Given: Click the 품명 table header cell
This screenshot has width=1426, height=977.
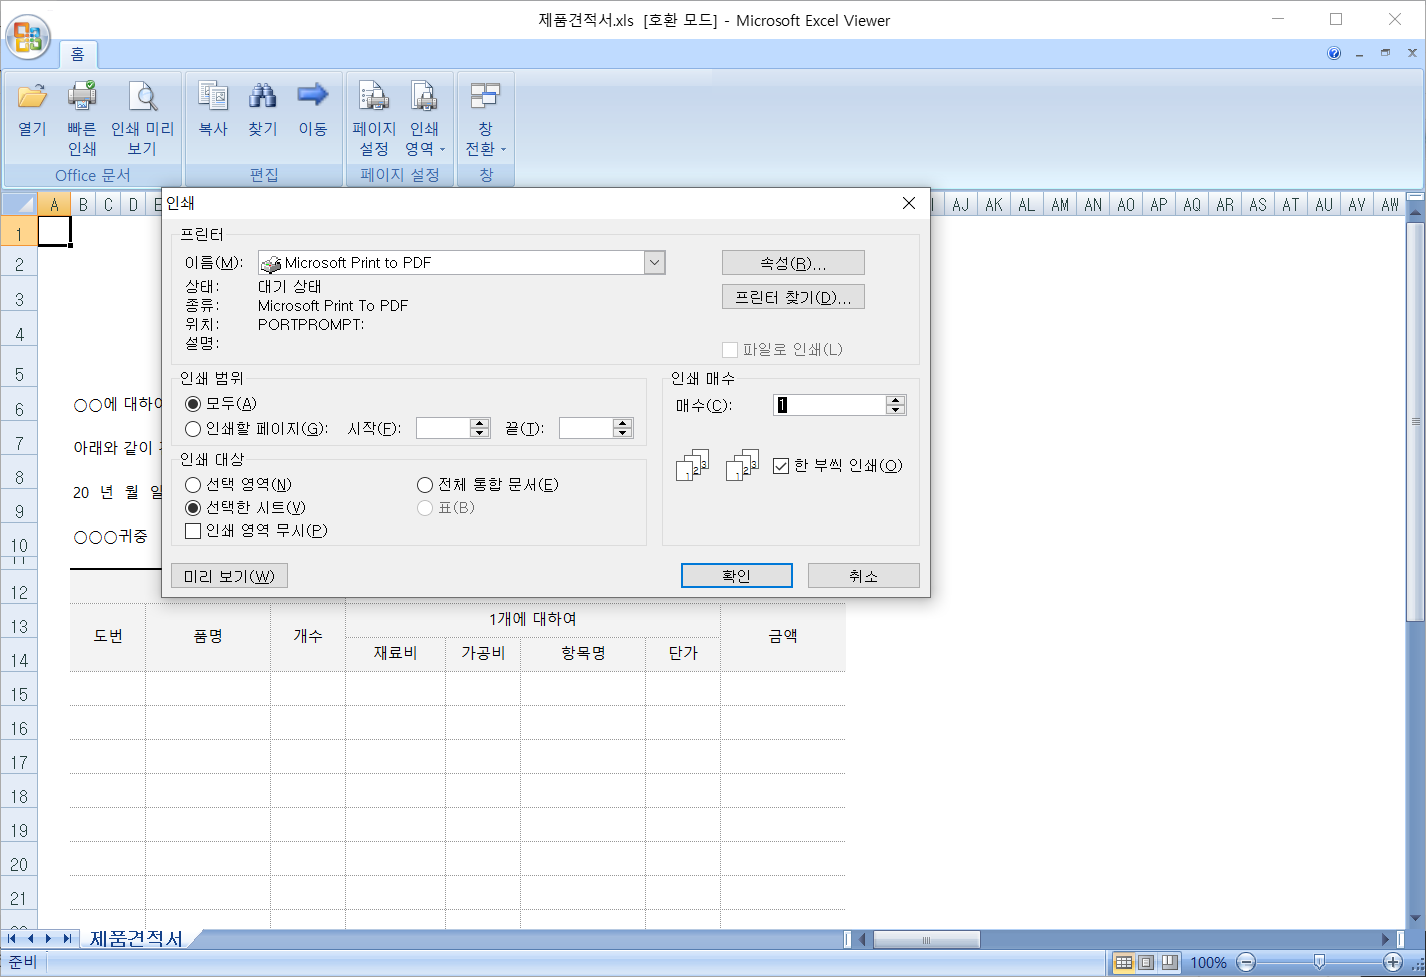Looking at the screenshot, I should (208, 636).
